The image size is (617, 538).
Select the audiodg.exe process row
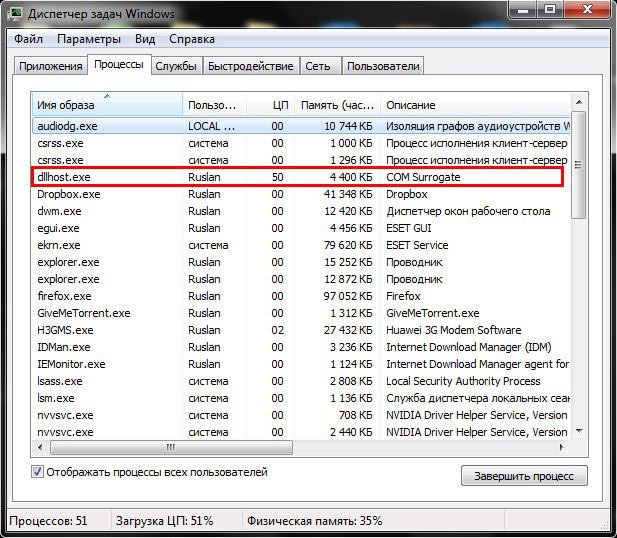(x=301, y=126)
